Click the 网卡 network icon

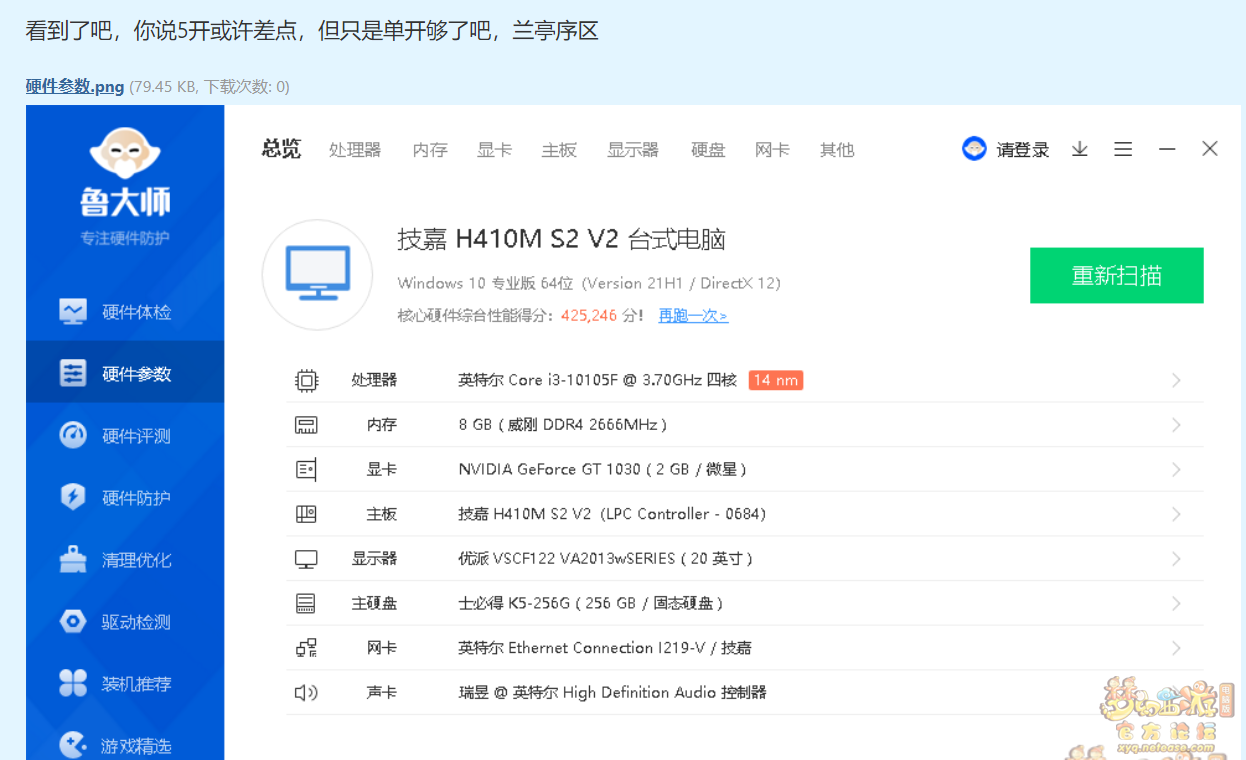(x=306, y=648)
